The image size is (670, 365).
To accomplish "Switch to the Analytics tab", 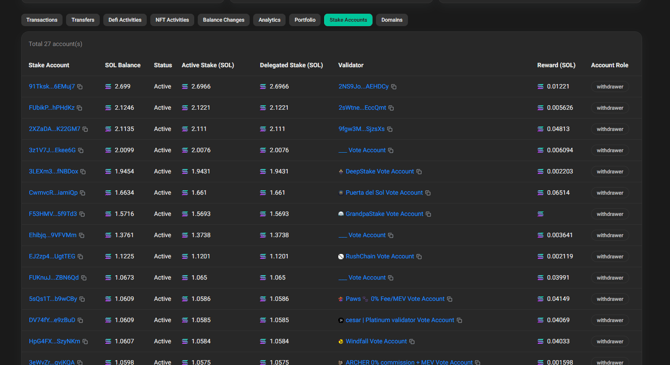I will (x=269, y=20).
